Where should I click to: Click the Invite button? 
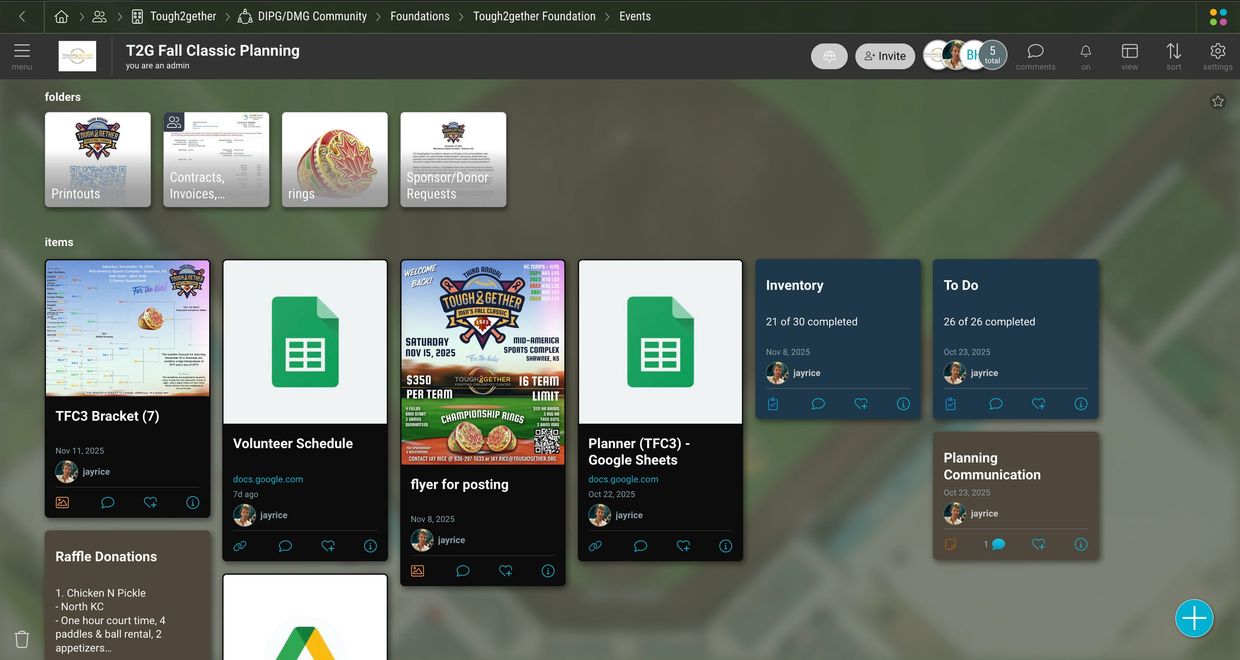coord(885,56)
